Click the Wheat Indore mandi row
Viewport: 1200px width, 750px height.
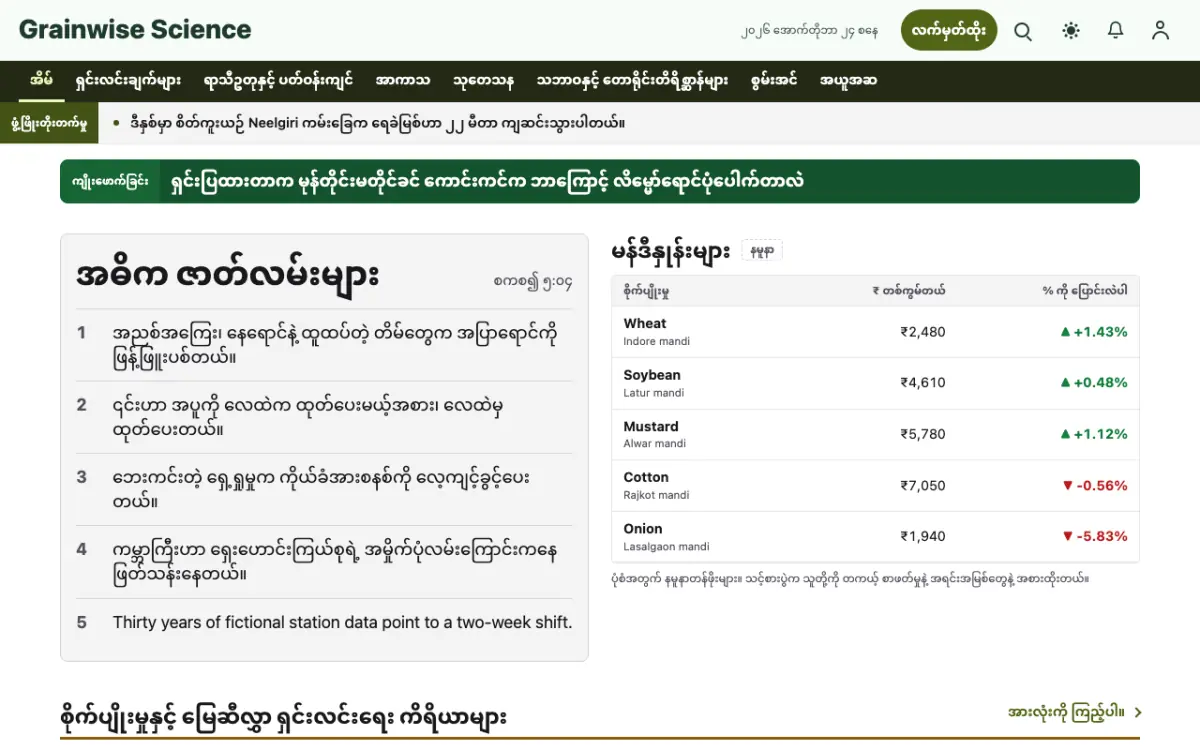tap(875, 332)
